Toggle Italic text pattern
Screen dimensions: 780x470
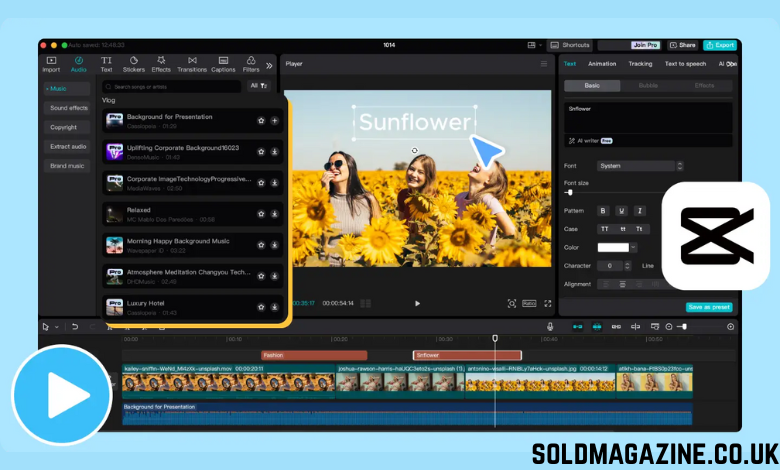pyautogui.click(x=640, y=211)
